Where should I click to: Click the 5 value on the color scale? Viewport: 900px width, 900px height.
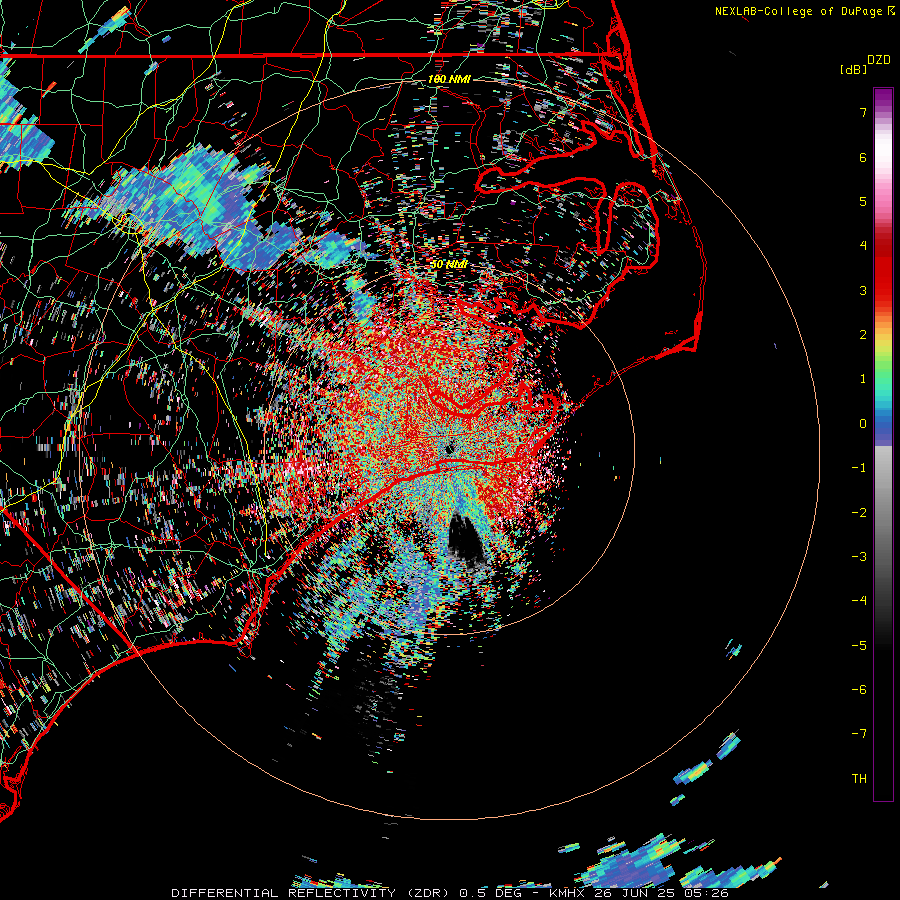coord(863,202)
